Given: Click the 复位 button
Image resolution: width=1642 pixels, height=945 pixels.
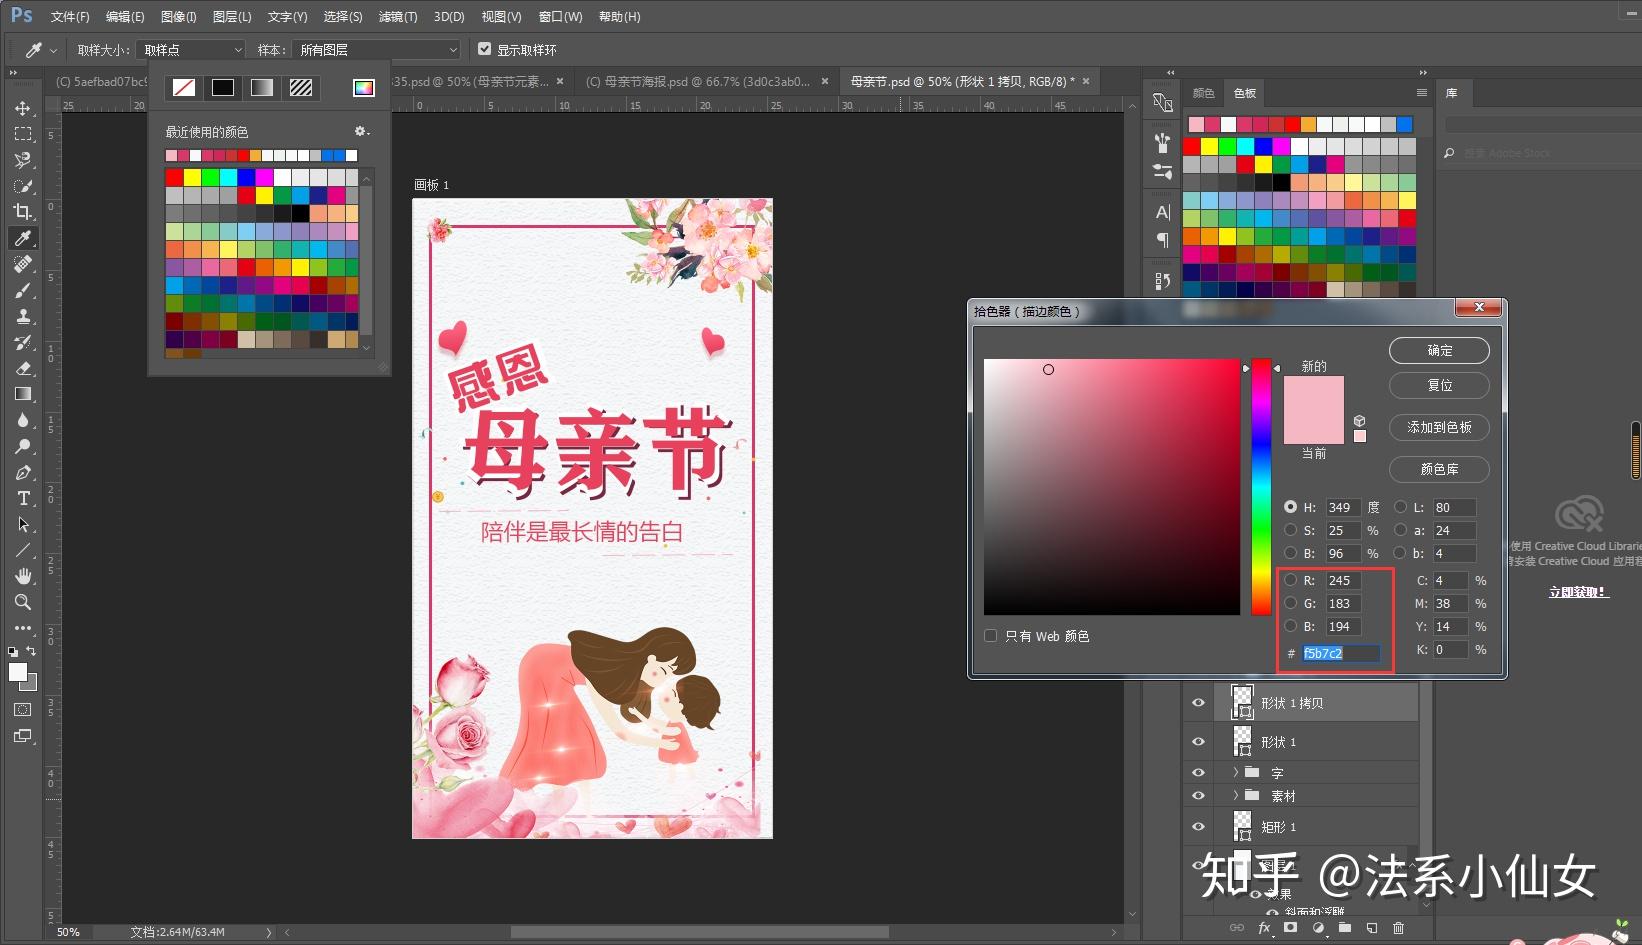Looking at the screenshot, I should [x=1439, y=385].
